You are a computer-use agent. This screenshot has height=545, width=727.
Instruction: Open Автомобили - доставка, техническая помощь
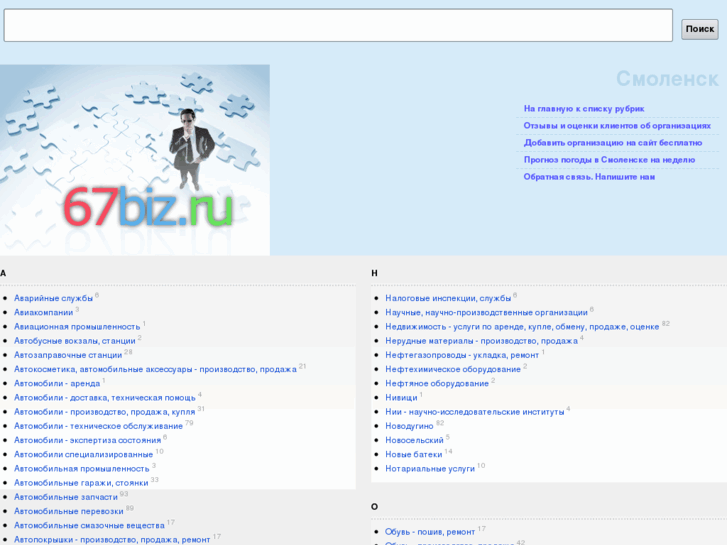pyautogui.click(x=105, y=398)
